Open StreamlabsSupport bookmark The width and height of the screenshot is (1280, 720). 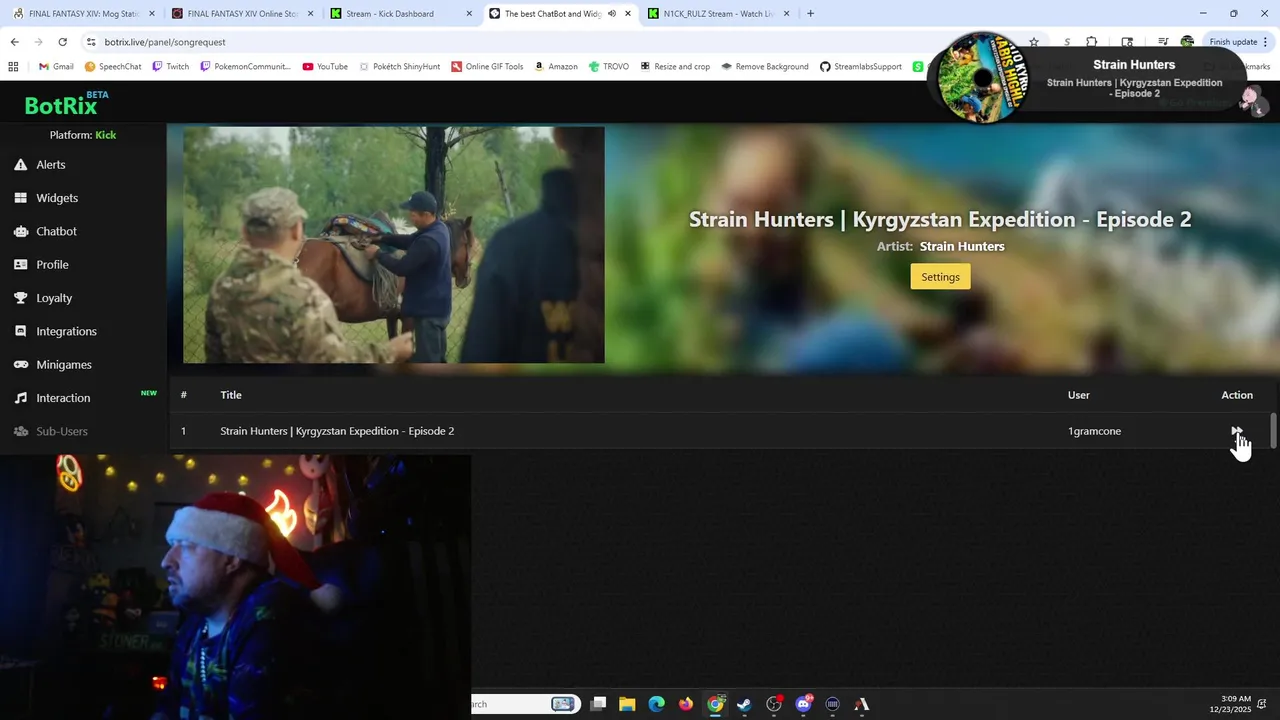coord(861,67)
